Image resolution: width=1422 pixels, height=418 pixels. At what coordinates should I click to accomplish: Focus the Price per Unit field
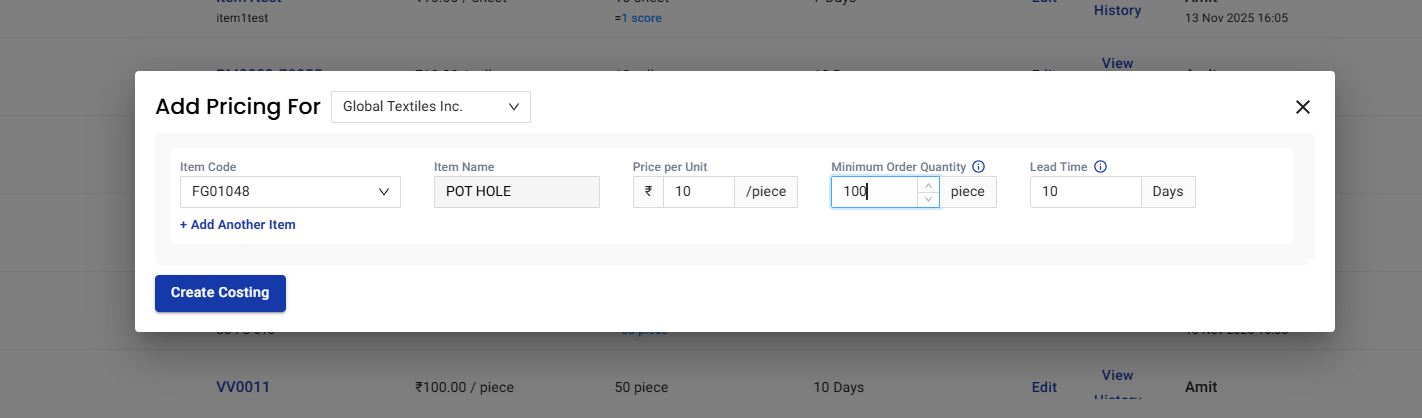tap(698, 192)
